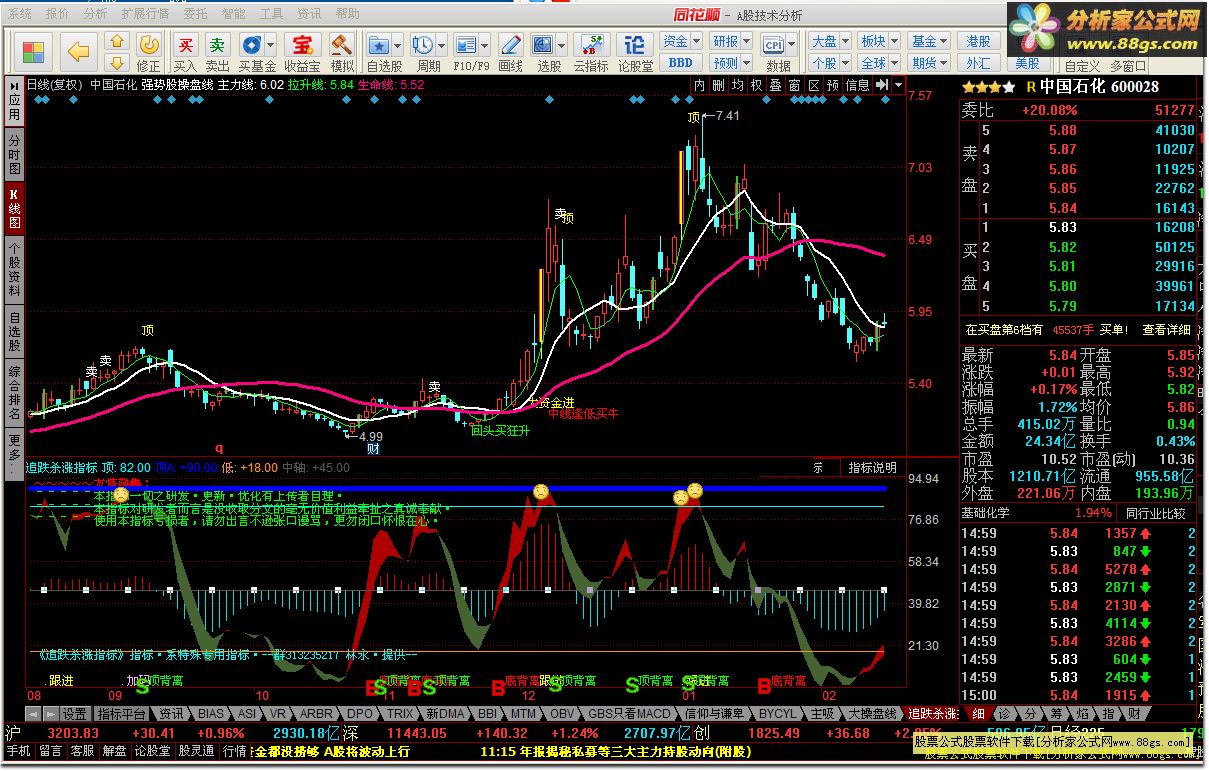Click the 预 forecast icon in chart header
The image size is (1209, 771).
tap(832, 86)
